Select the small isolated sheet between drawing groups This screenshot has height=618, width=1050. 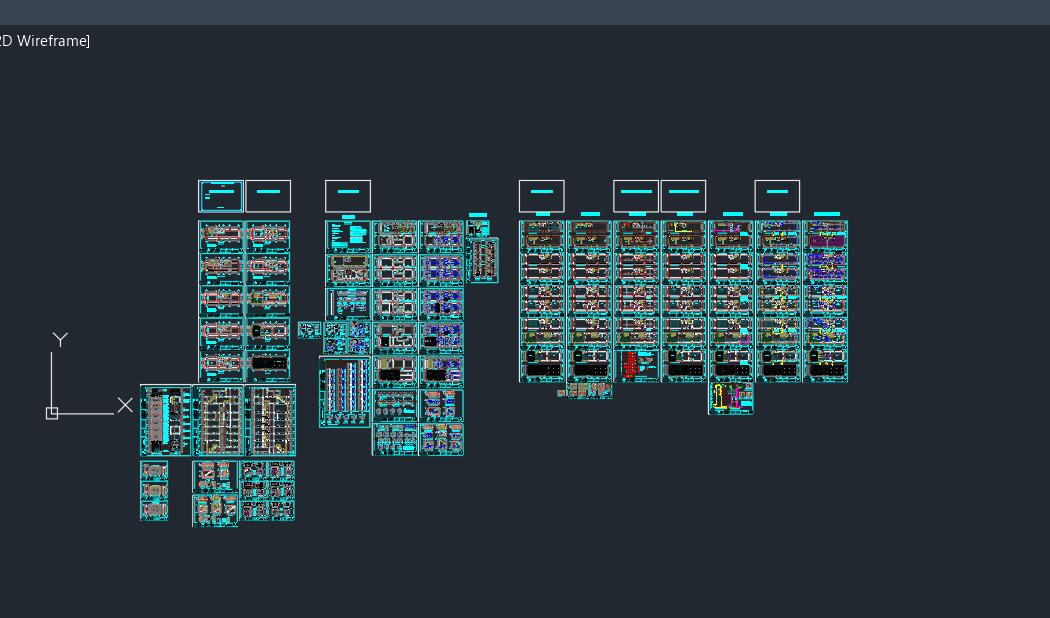309,330
